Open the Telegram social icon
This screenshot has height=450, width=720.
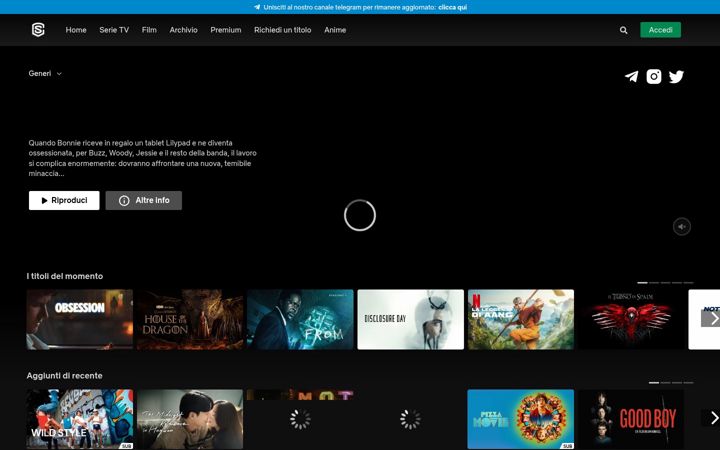(x=631, y=76)
